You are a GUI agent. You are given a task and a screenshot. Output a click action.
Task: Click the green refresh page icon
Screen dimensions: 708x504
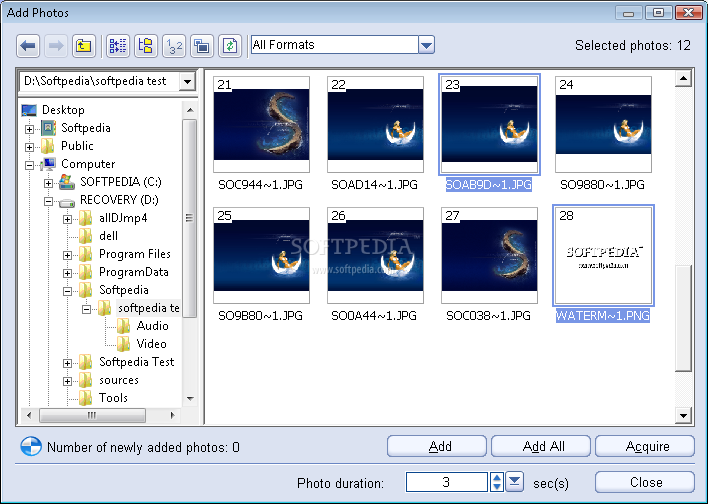[230, 46]
